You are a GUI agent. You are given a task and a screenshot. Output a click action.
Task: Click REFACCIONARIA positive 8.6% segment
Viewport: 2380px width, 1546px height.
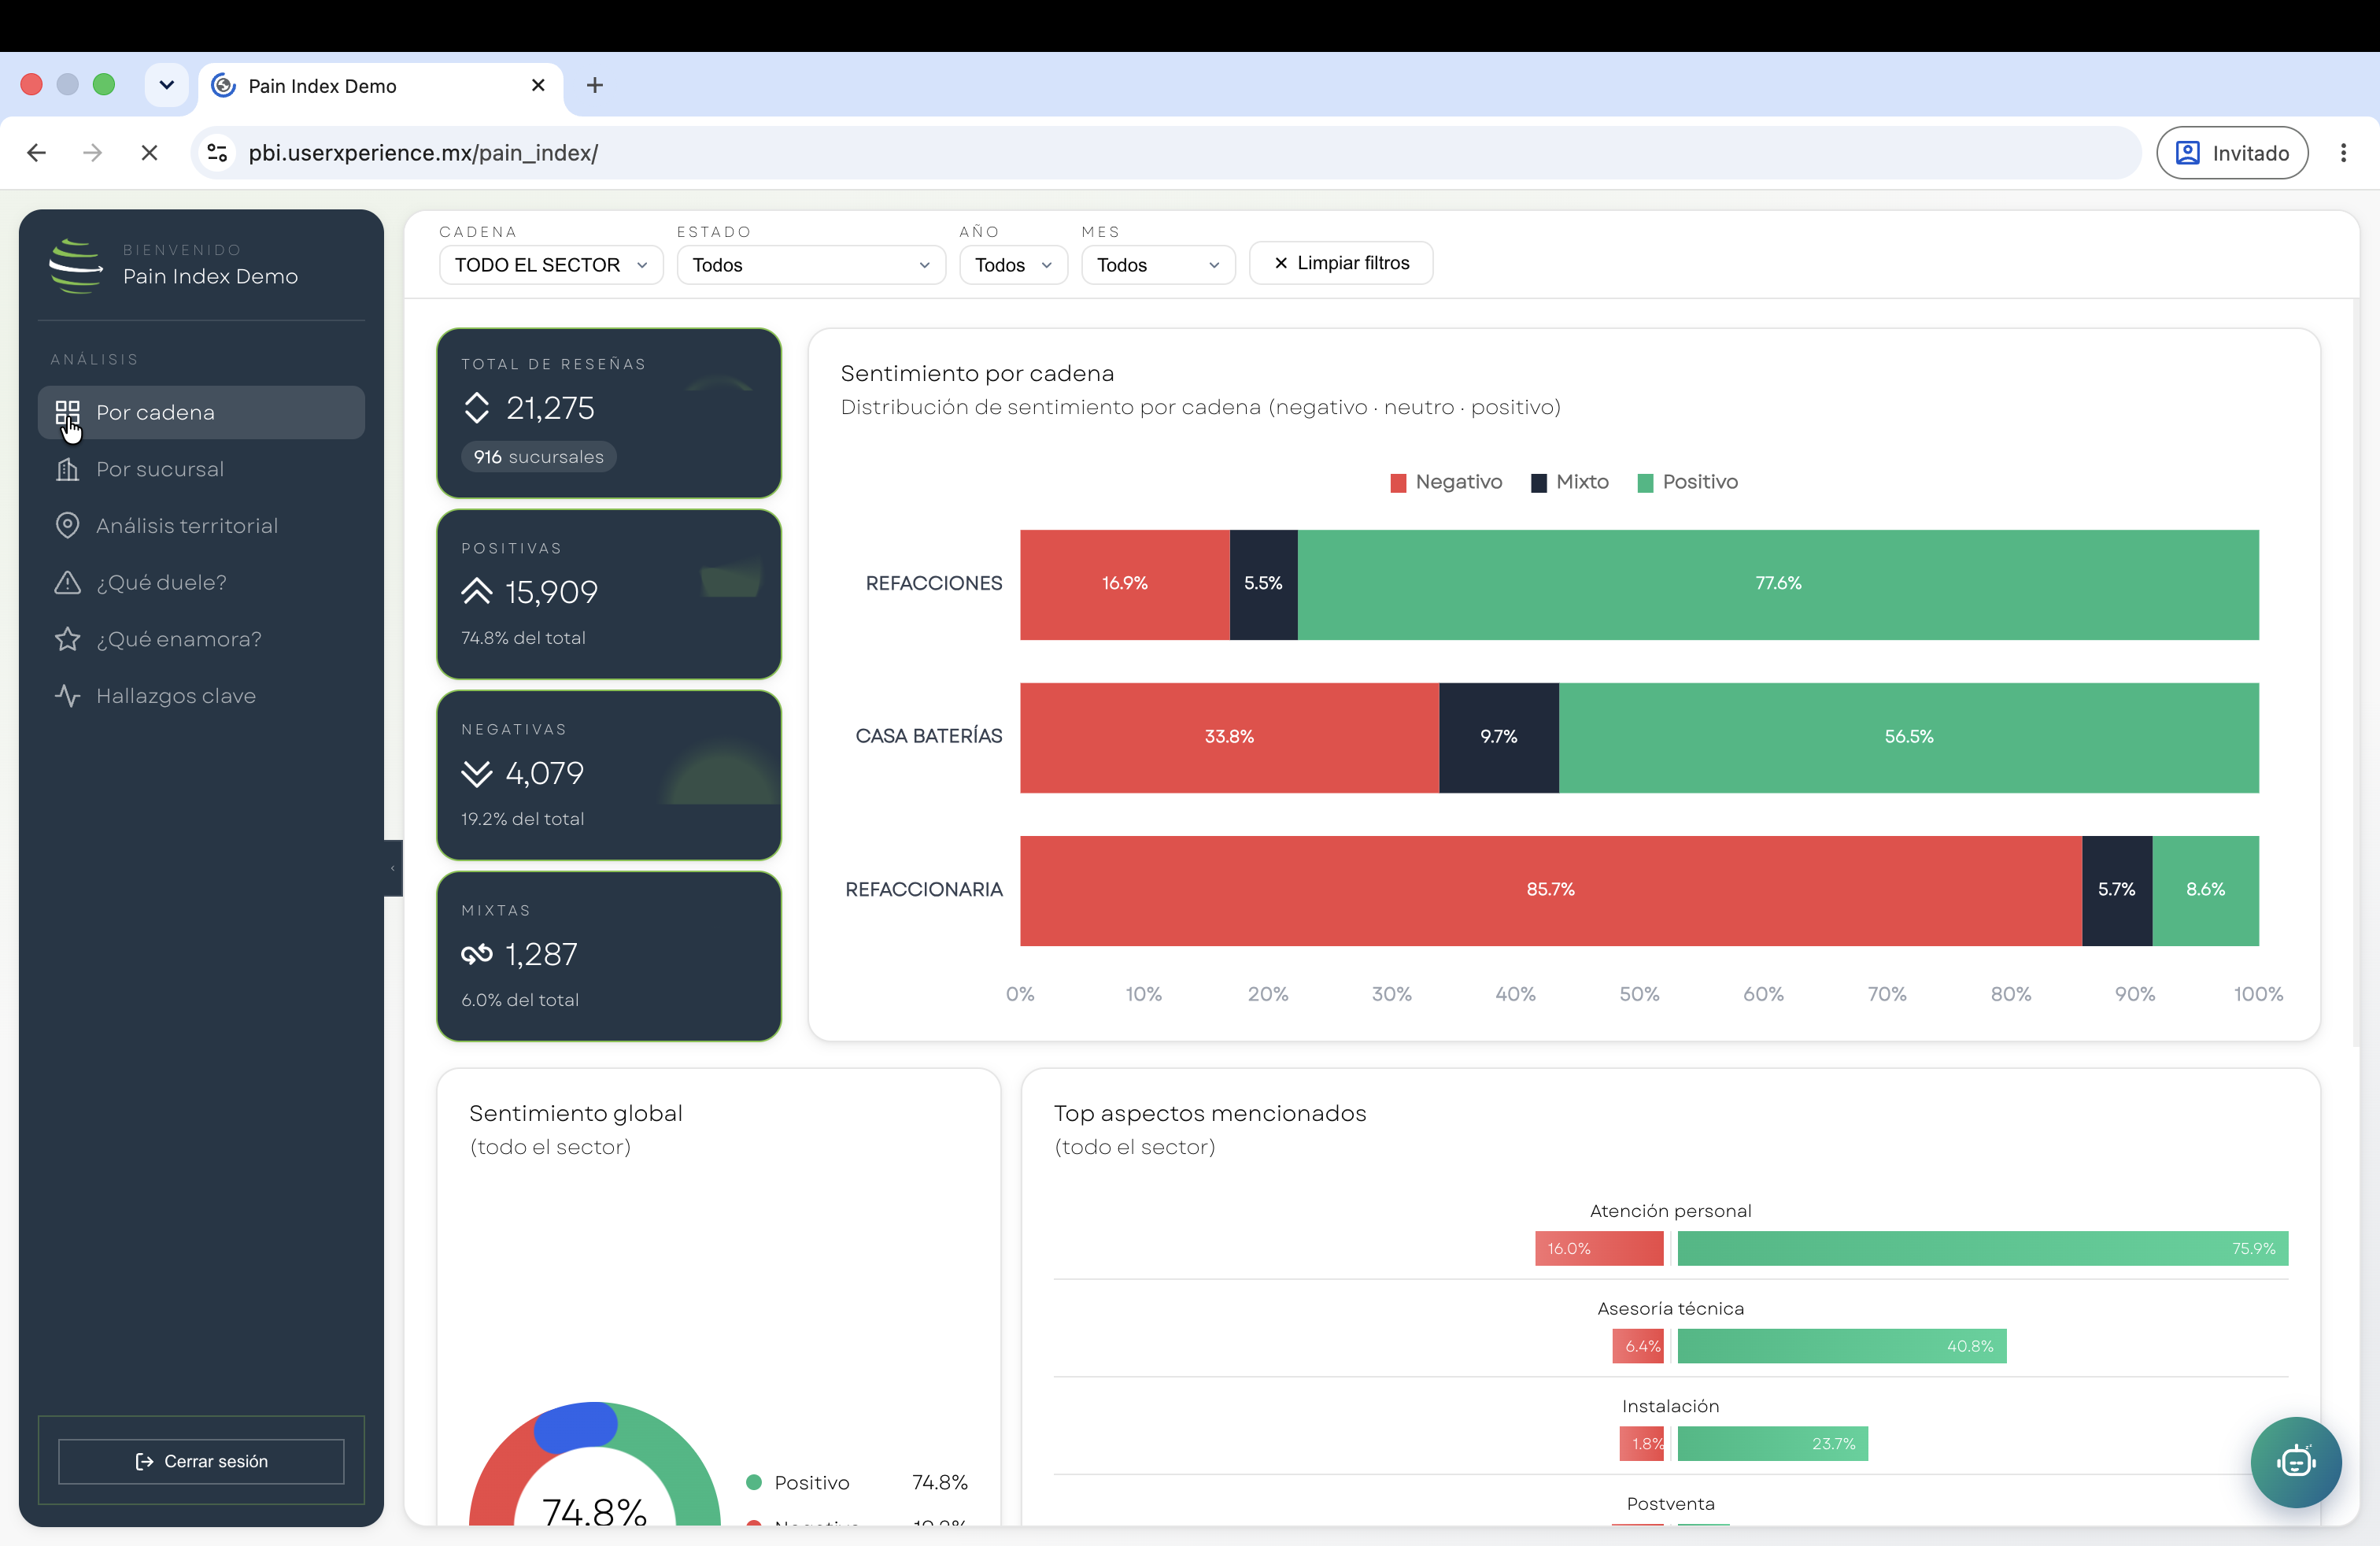(x=2205, y=891)
